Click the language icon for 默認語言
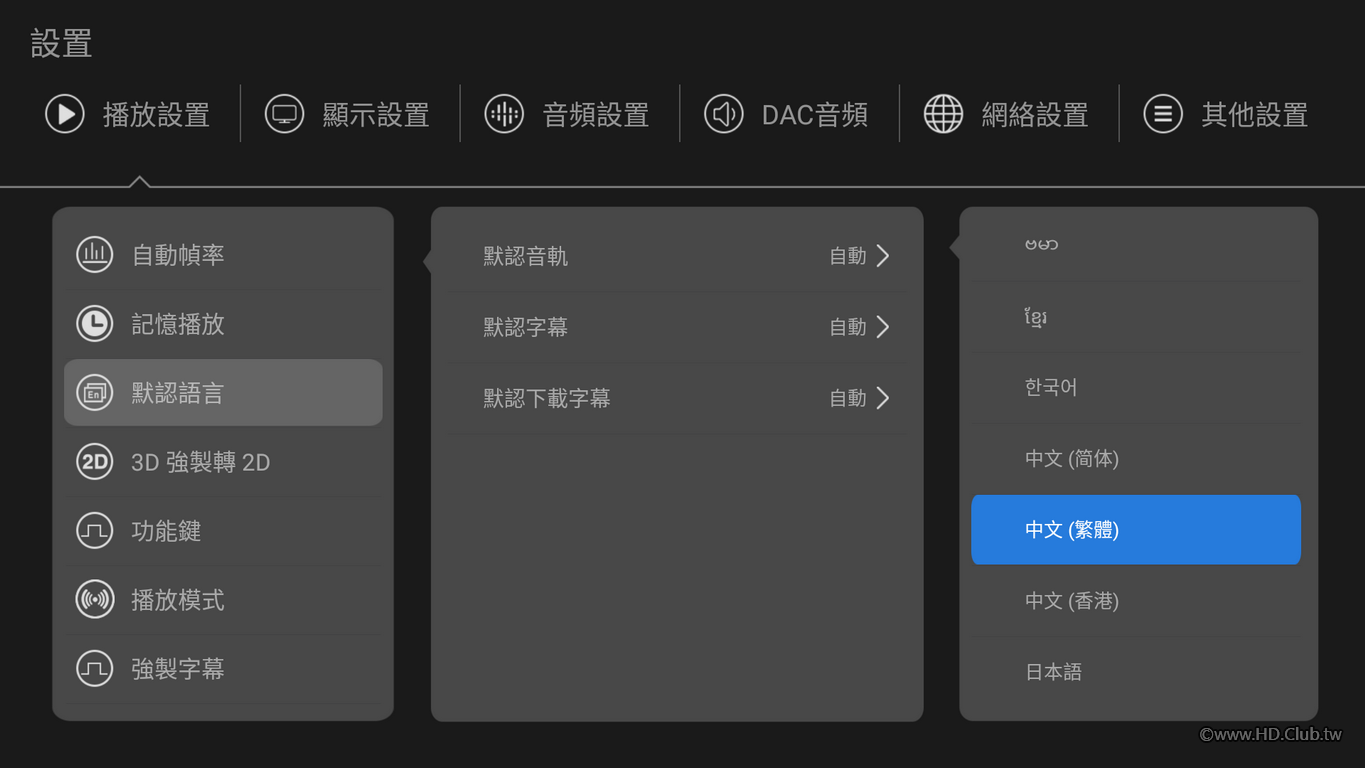 click(95, 393)
